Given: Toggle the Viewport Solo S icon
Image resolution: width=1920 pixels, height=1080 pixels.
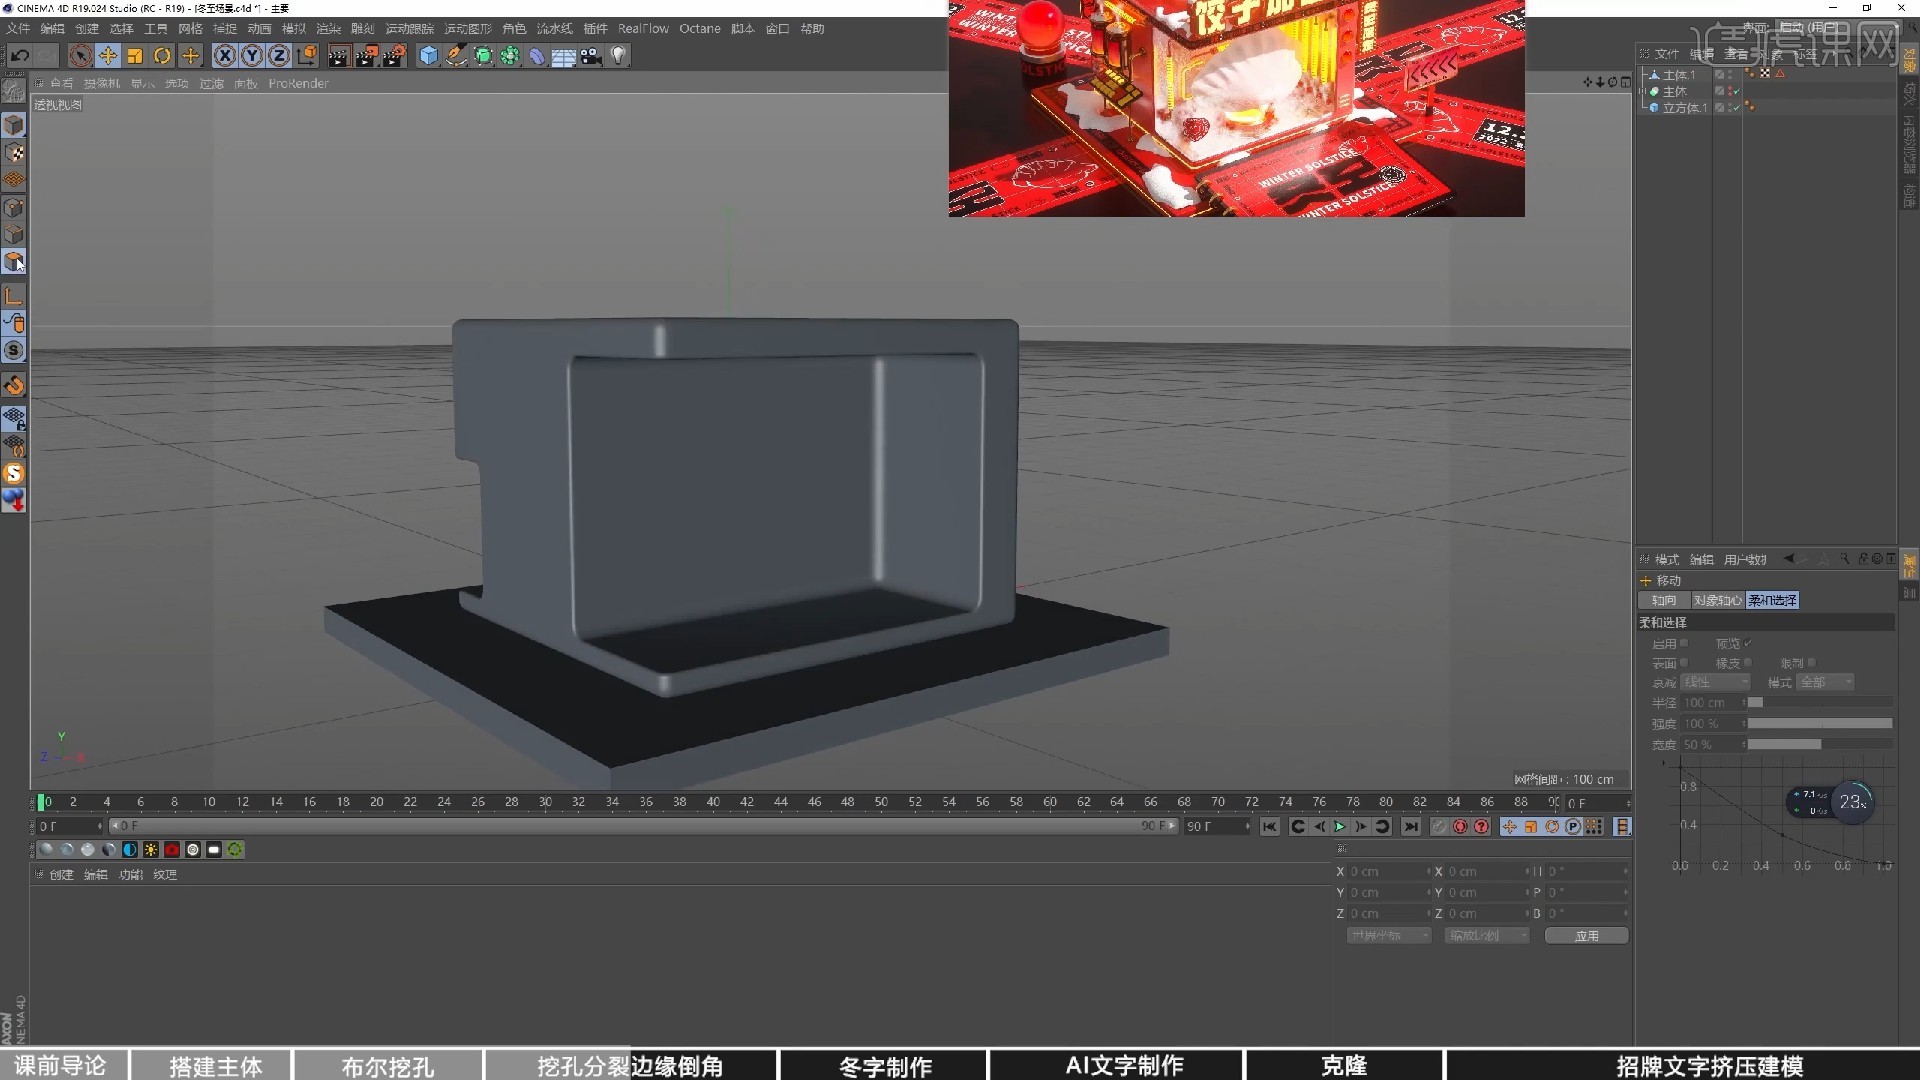Looking at the screenshot, I should tap(14, 351).
